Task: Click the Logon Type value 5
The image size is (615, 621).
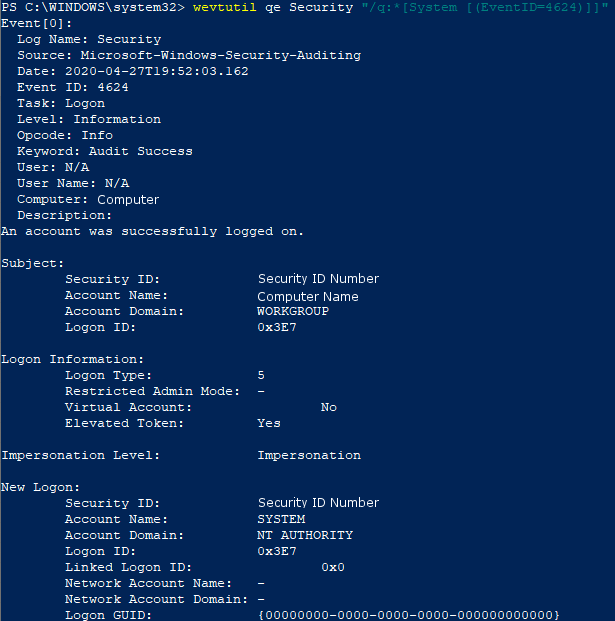Action: (261, 375)
